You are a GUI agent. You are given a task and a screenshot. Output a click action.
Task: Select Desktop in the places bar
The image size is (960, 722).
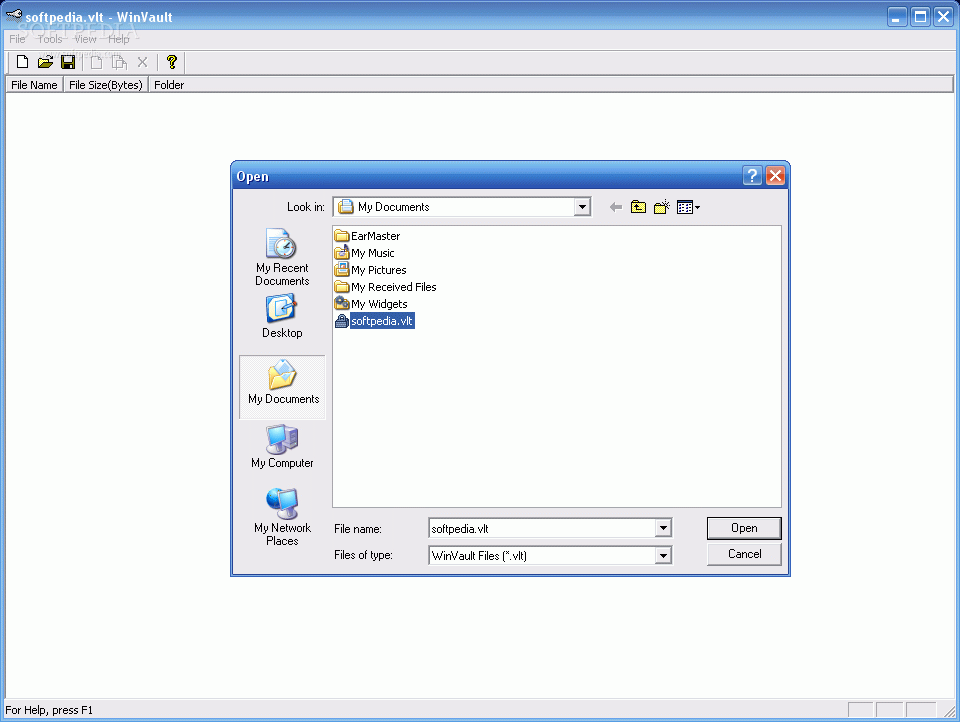click(282, 316)
